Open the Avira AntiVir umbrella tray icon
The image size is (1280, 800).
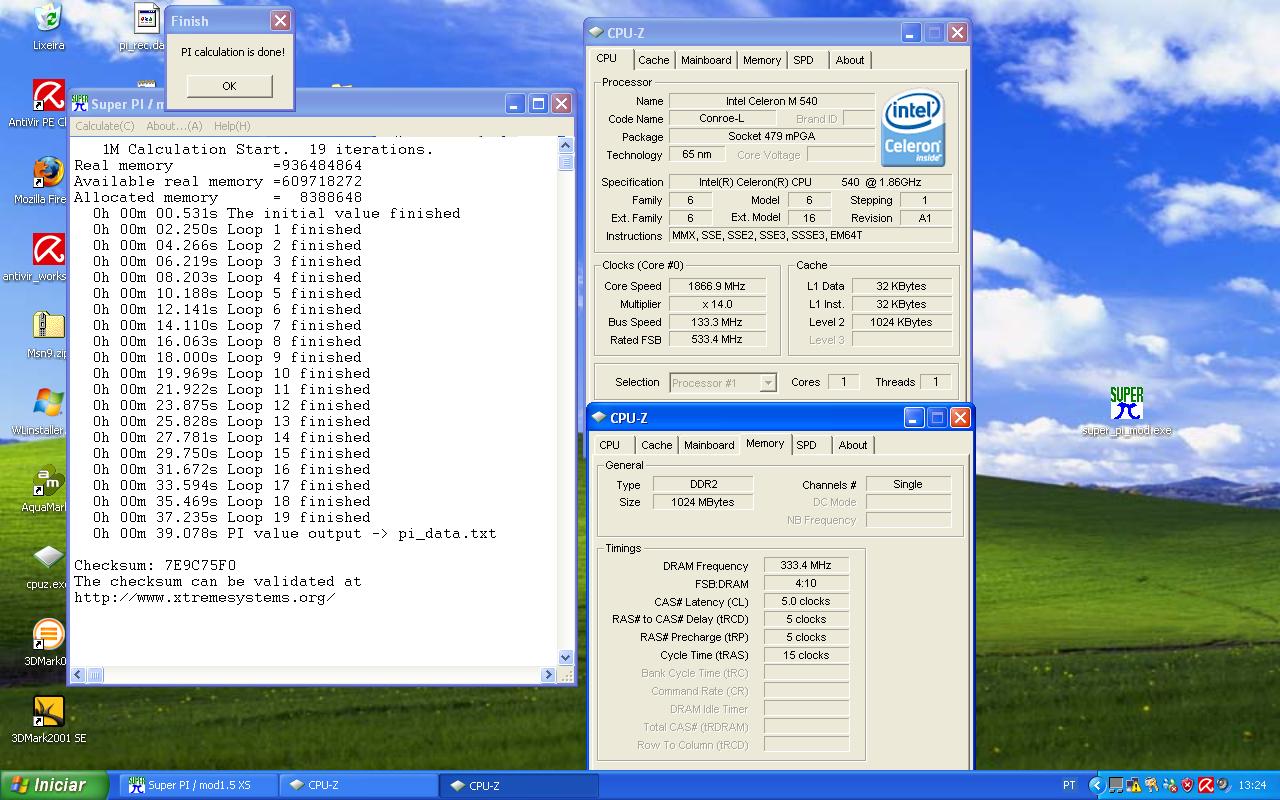[x=1206, y=785]
